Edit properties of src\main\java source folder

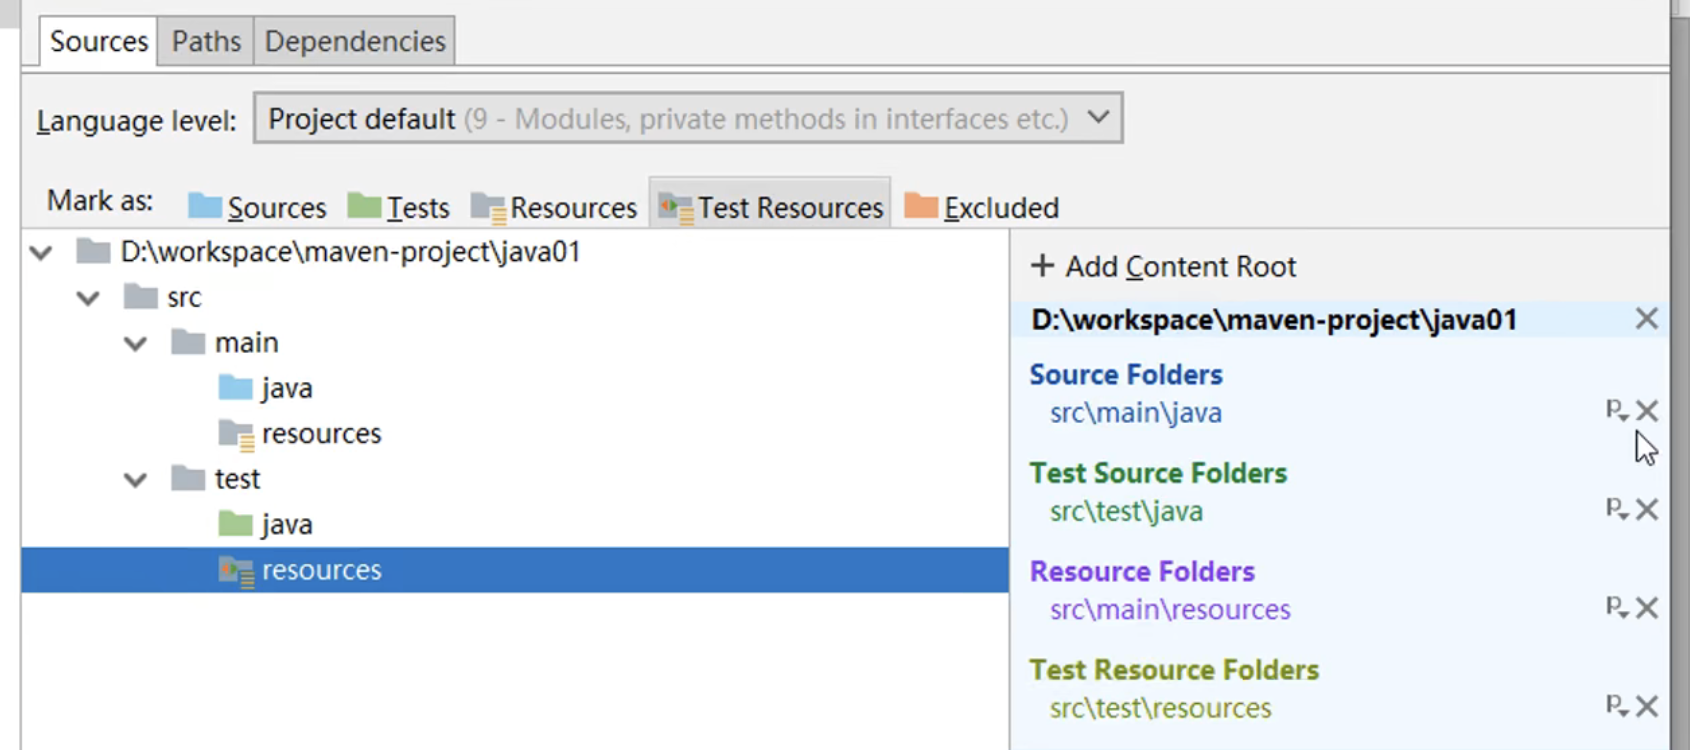[1616, 411]
